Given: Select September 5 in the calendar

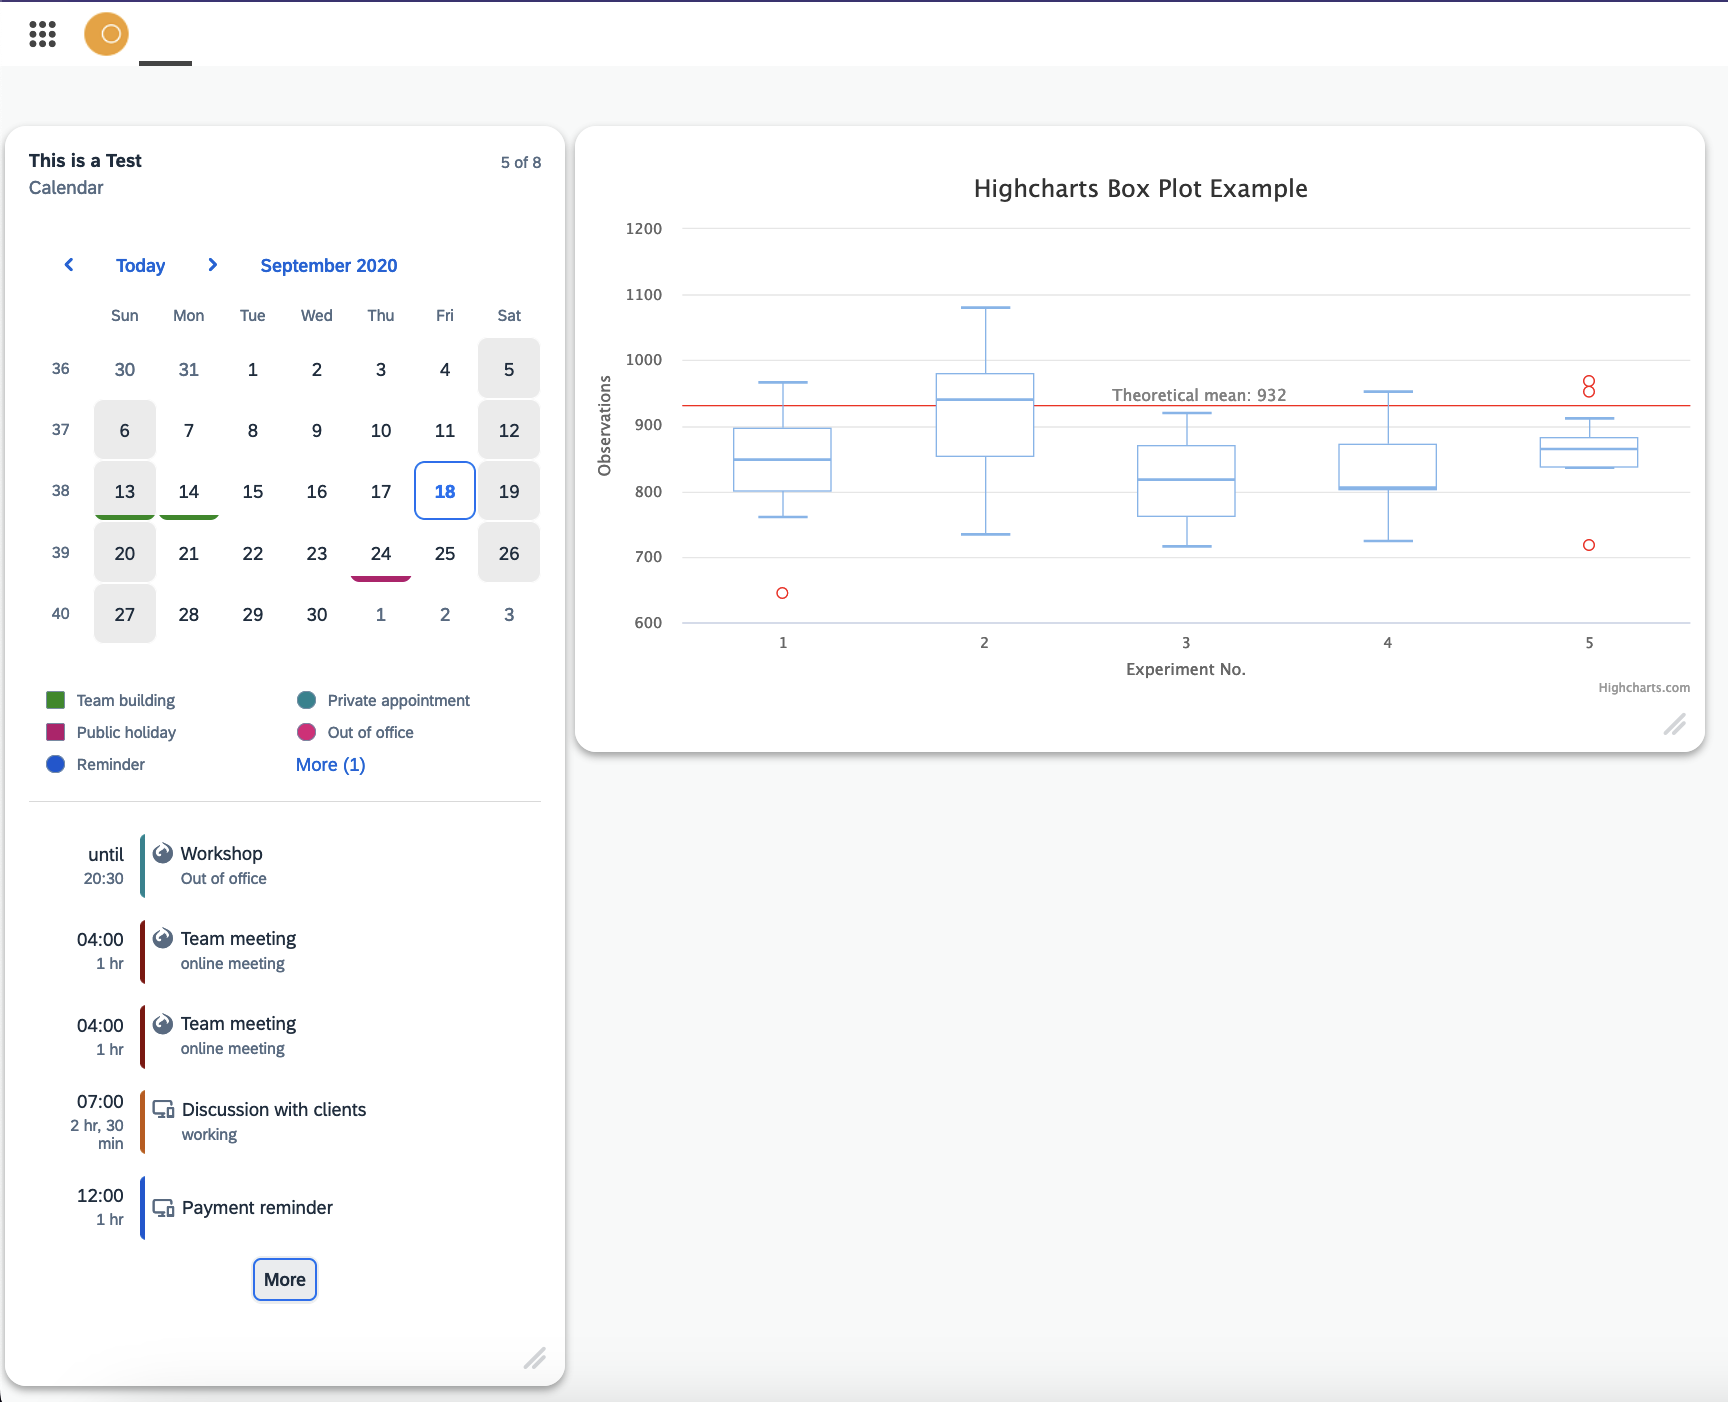Looking at the screenshot, I should pos(509,369).
